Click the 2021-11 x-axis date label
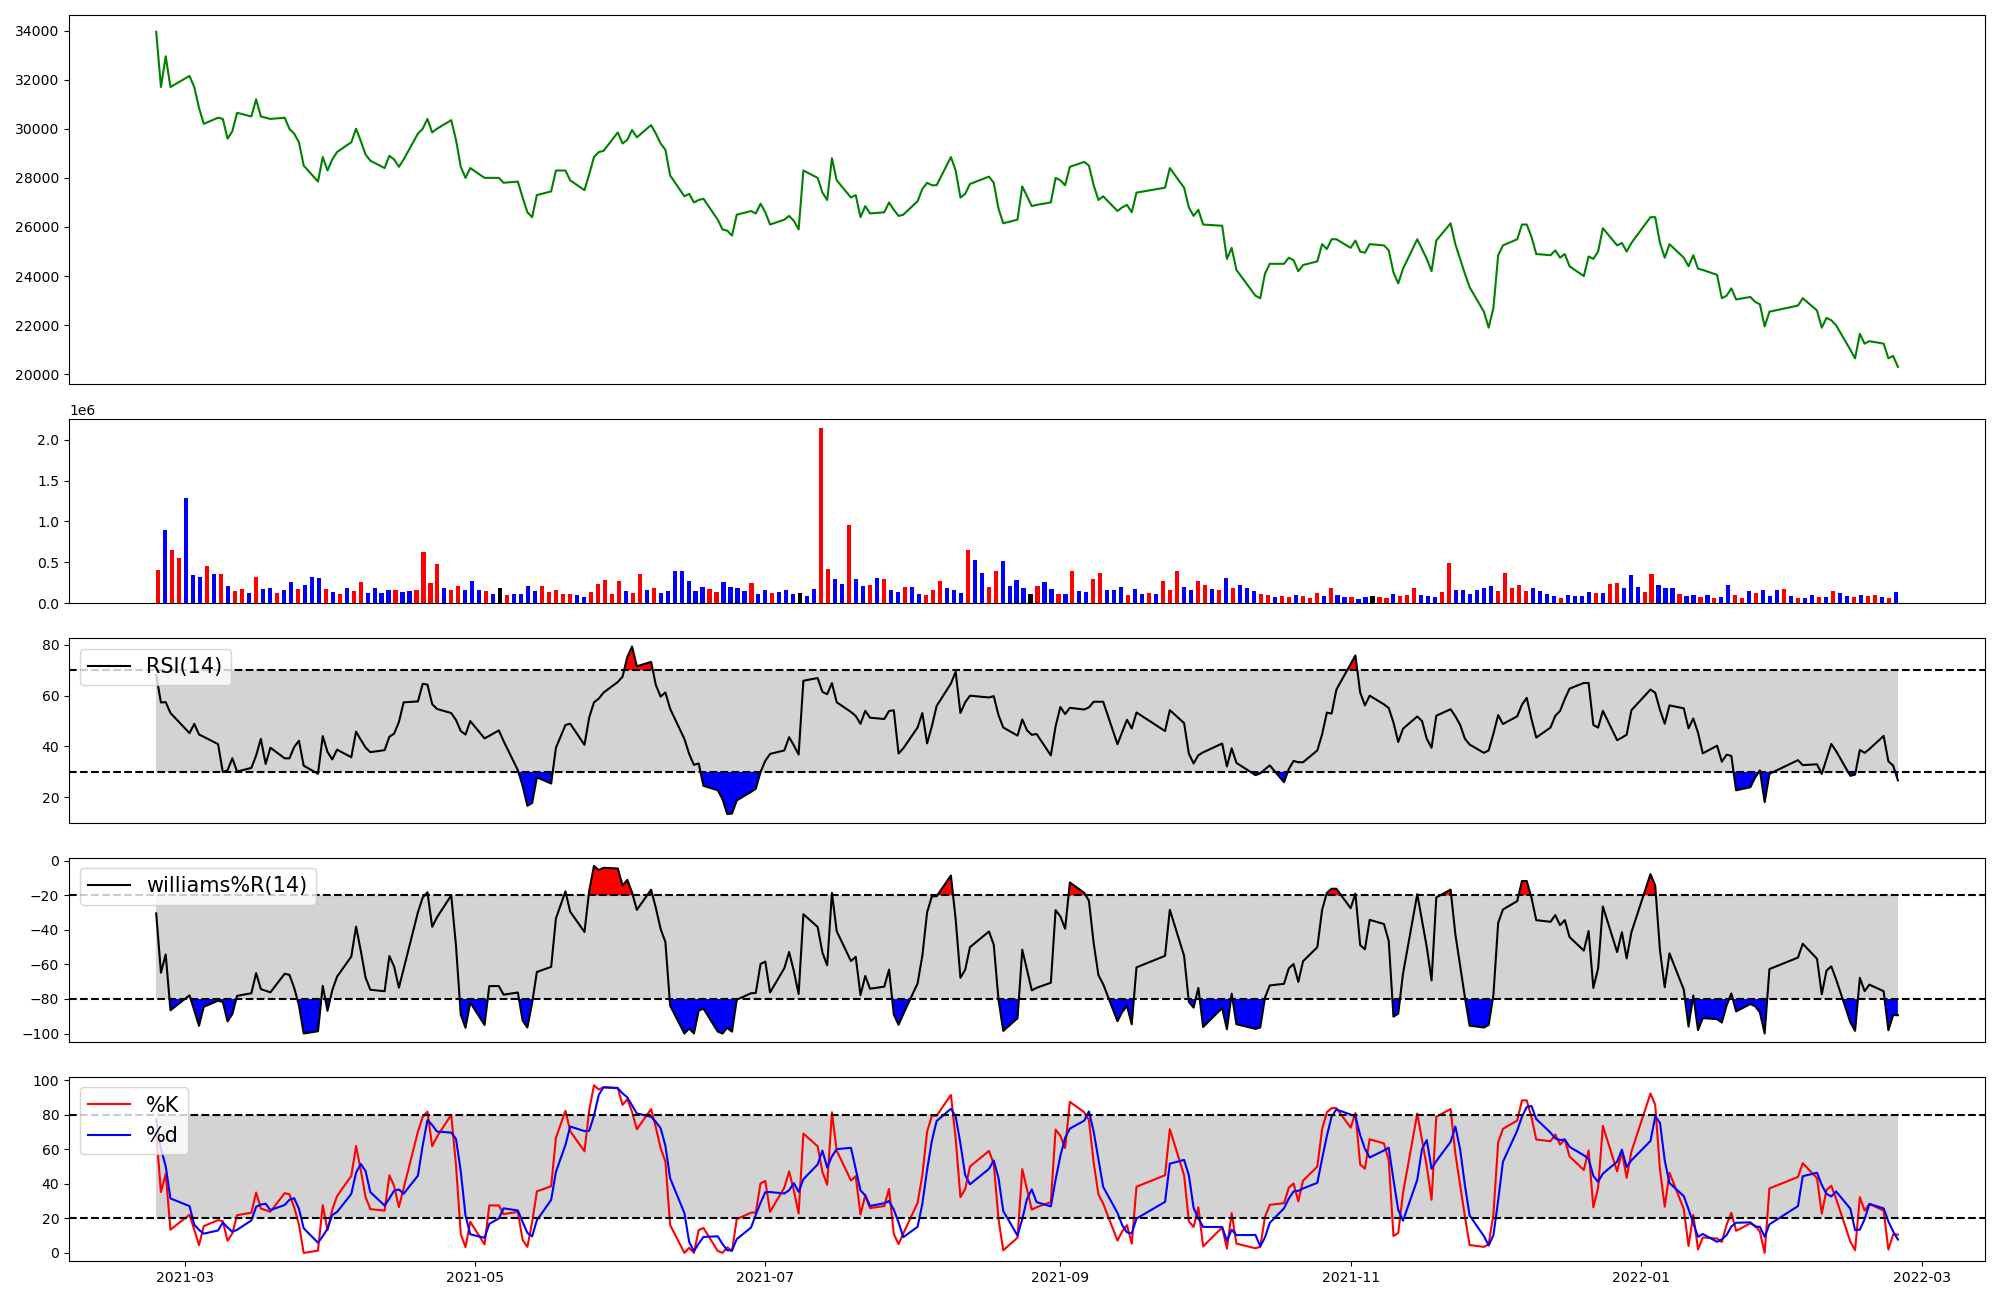This screenshot has width=2000, height=1300. pyautogui.click(x=1351, y=1276)
